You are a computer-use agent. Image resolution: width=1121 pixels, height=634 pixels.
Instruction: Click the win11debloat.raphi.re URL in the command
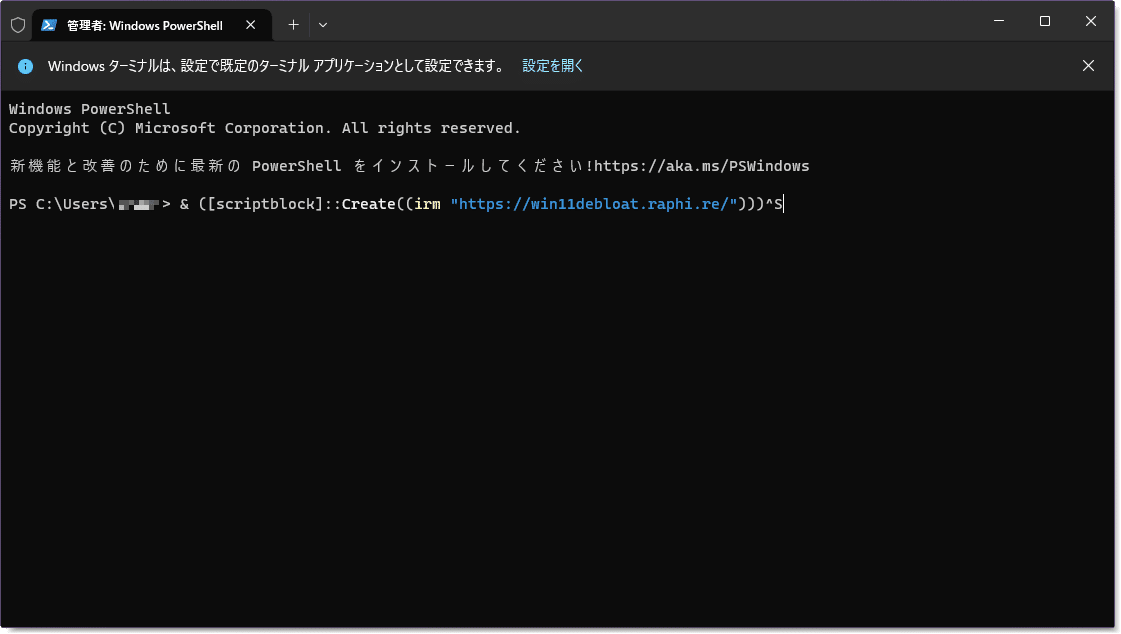[593, 204]
